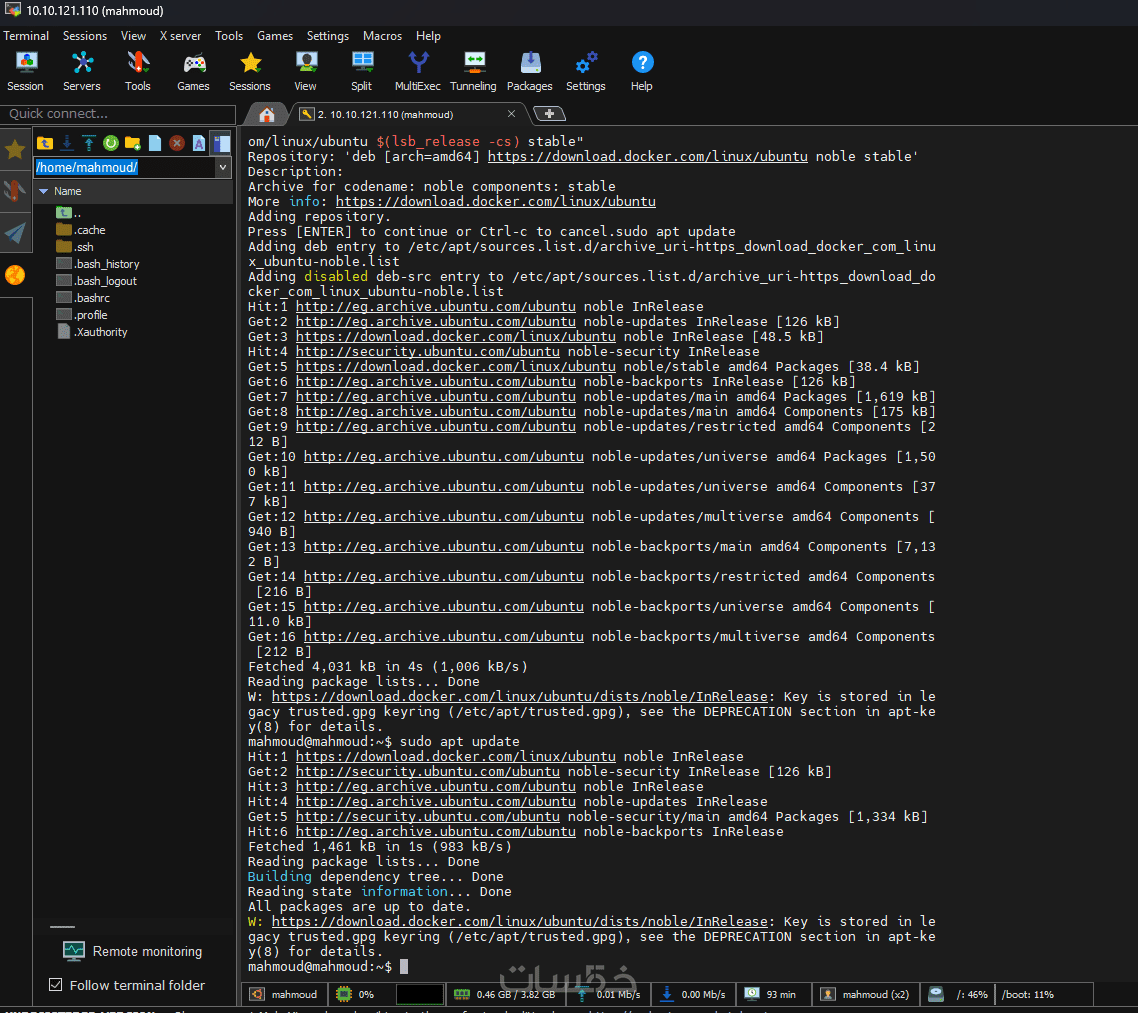The image size is (1138, 1013).
Task: Click the /home/mahmoud/ path field
Action: (125, 167)
